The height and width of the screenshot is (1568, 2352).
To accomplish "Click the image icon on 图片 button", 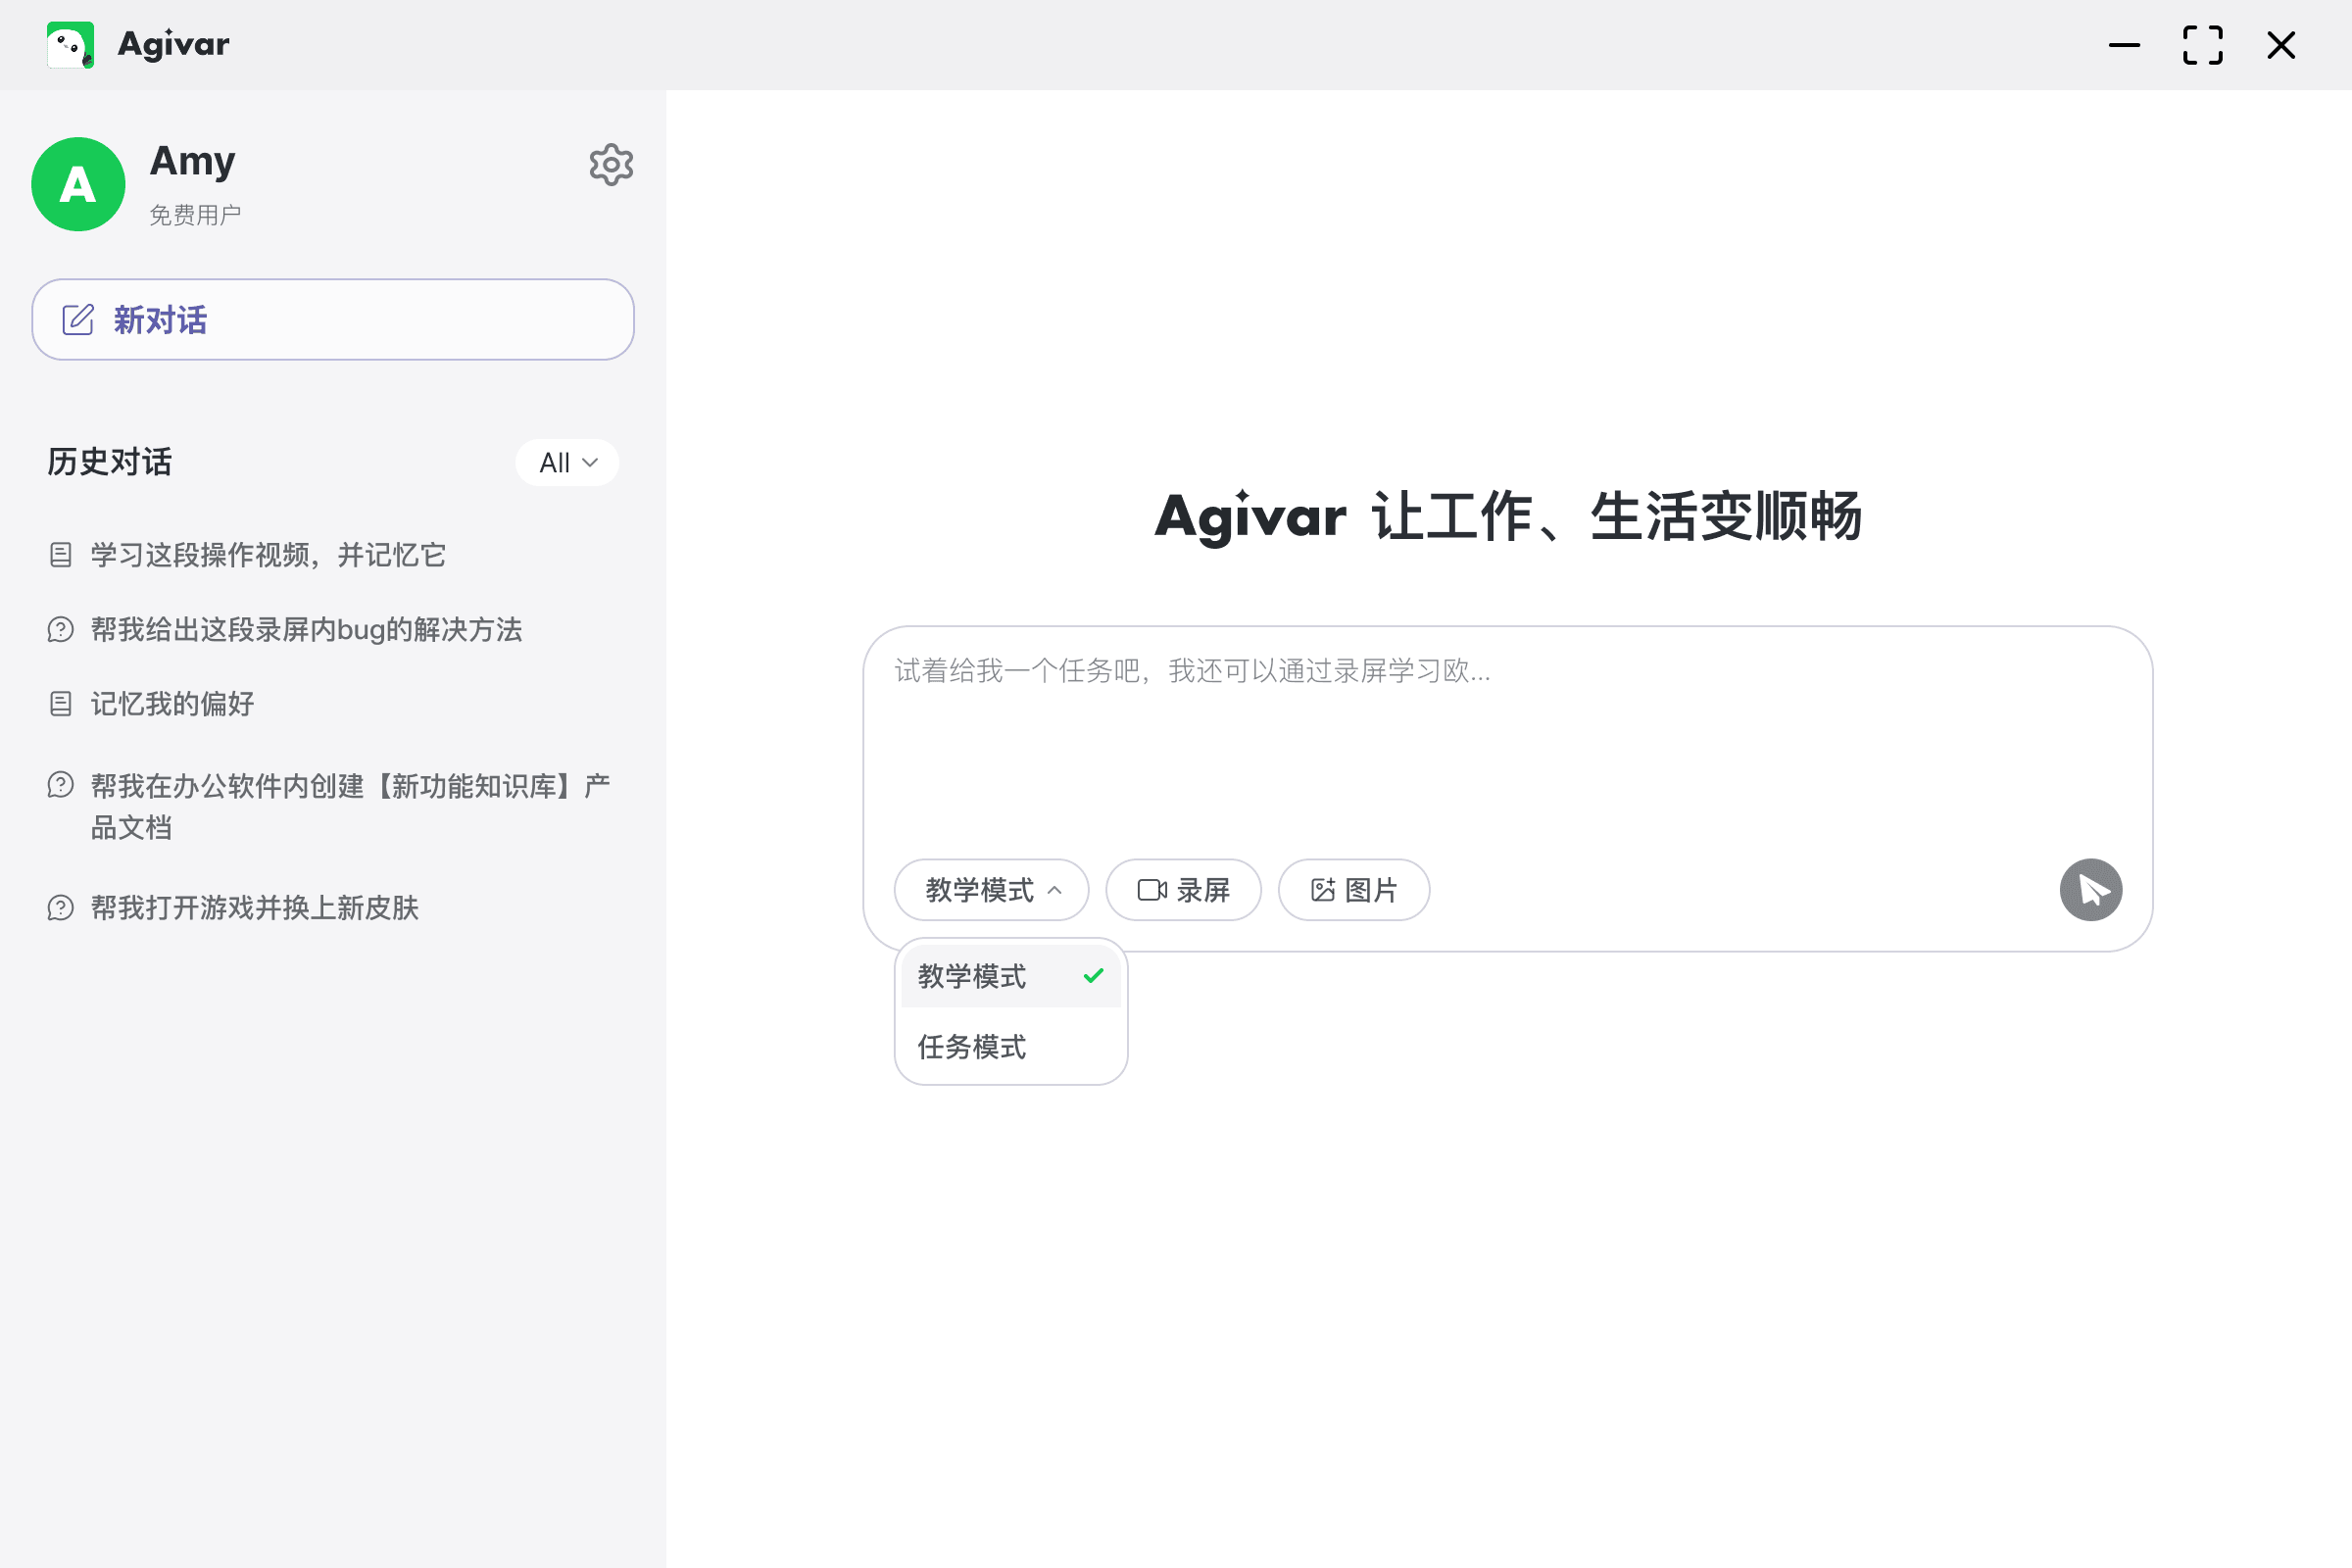I will tap(1323, 890).
